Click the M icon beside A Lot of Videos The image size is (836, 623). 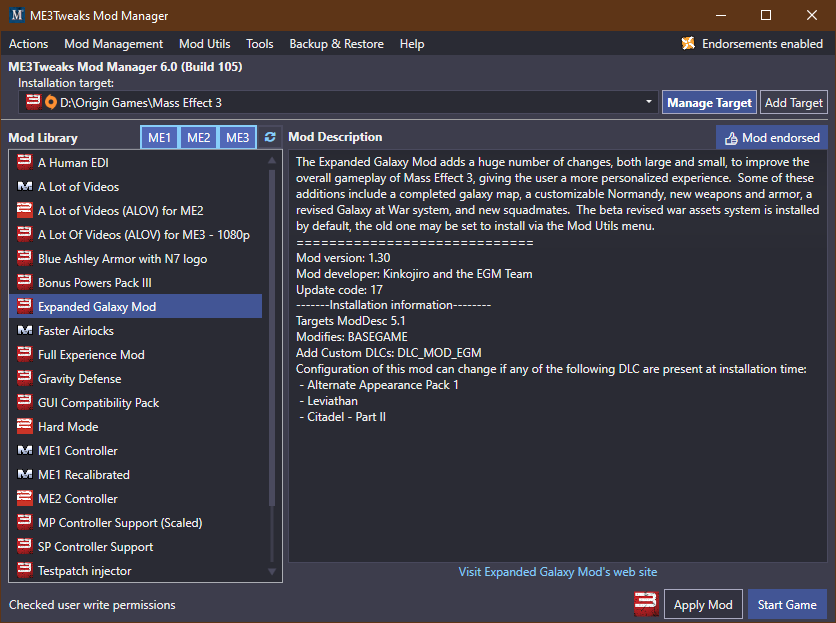25,186
